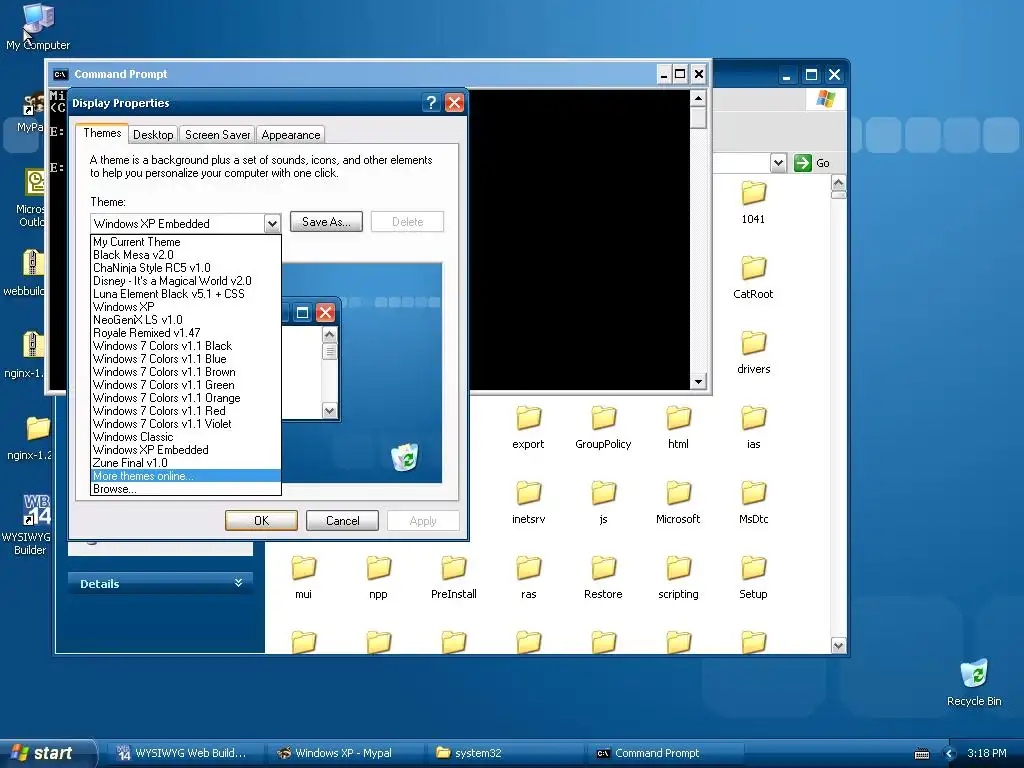Click the My Computer desktop icon
Image resolution: width=1024 pixels, height=768 pixels.
38,27
